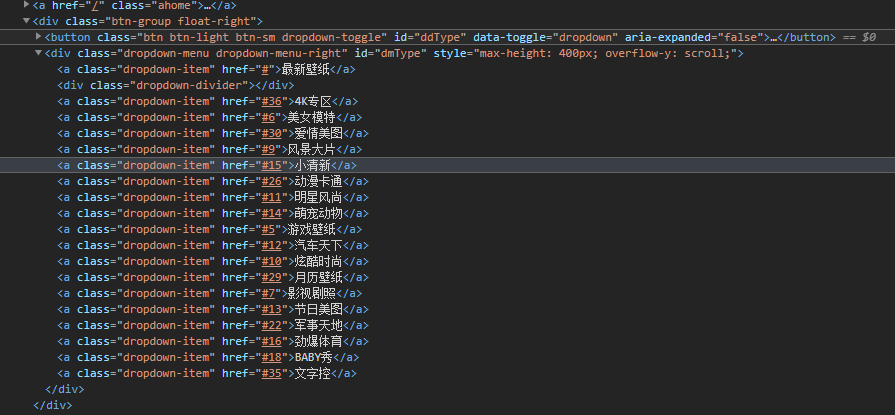Image resolution: width=895 pixels, height=415 pixels.
Task: Open the #36 href link
Action: tap(272, 102)
